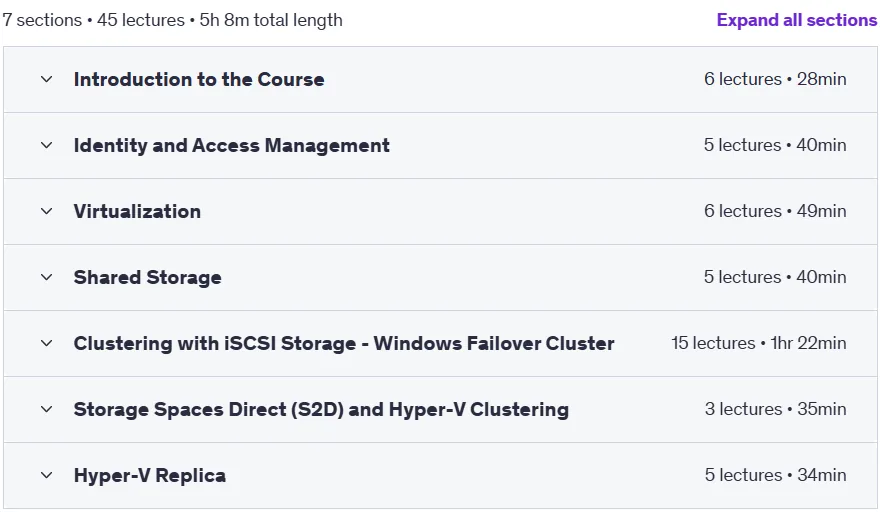Click the 6 lectures • 28min label
The width and height of the screenshot is (880, 512).
[x=775, y=79]
